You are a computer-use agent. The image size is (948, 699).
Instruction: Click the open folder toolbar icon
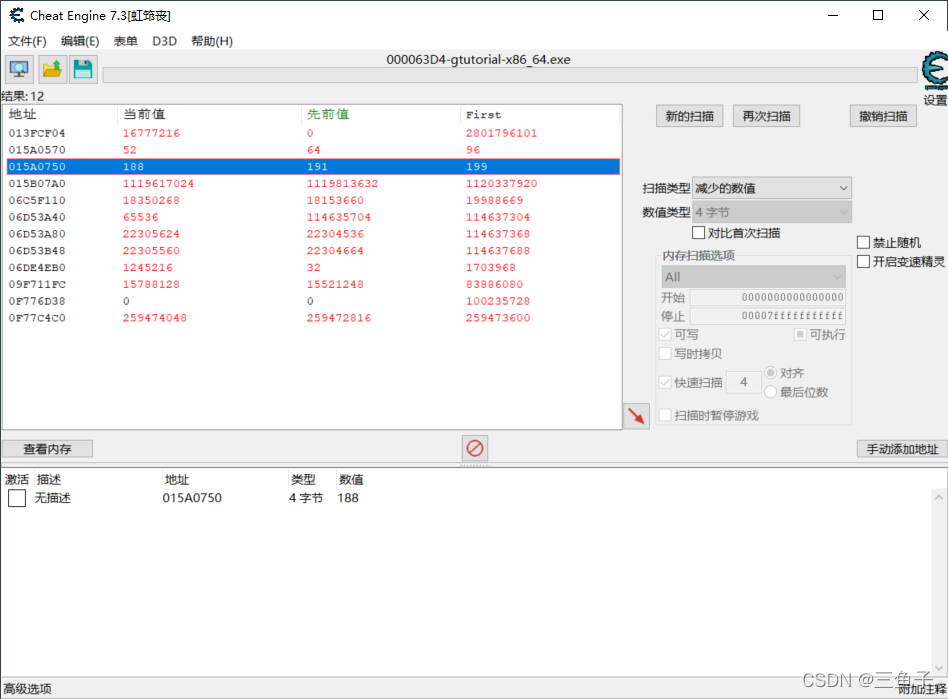click(x=52, y=69)
